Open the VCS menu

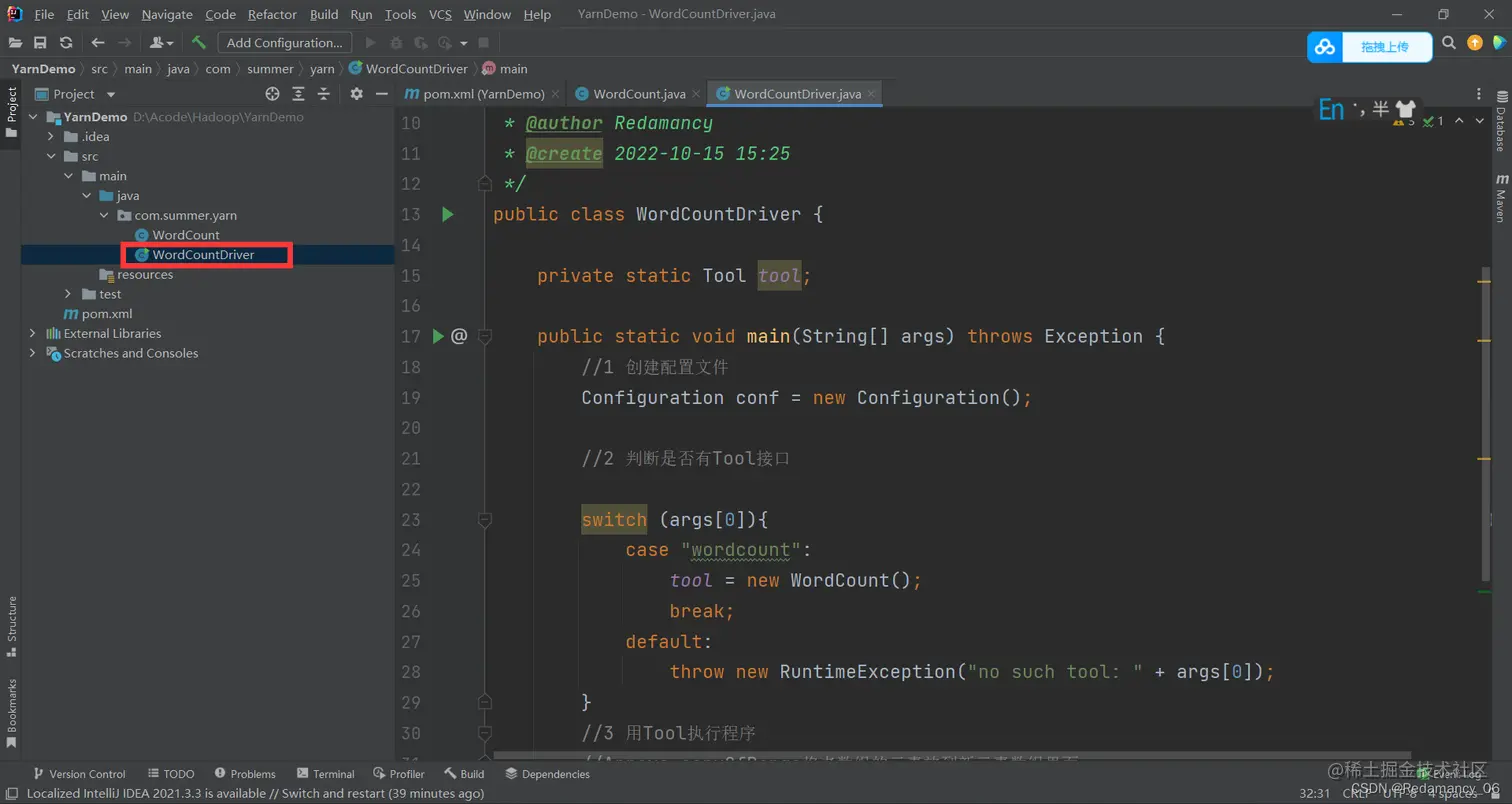click(x=440, y=15)
